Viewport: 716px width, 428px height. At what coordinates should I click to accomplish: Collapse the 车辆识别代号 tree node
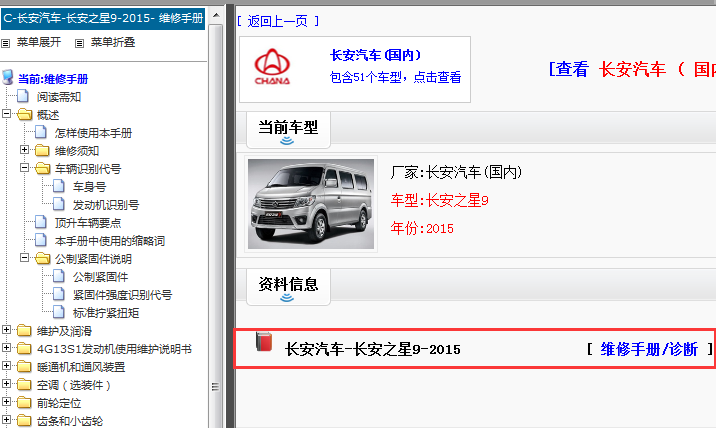(25, 168)
